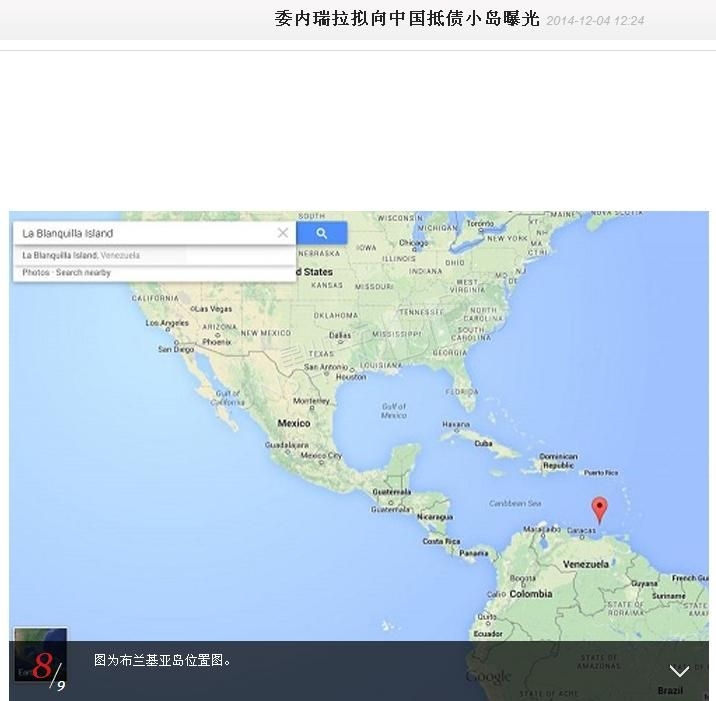
Task: Clear the La Blanquilla Island search text
Action: pos(283,233)
